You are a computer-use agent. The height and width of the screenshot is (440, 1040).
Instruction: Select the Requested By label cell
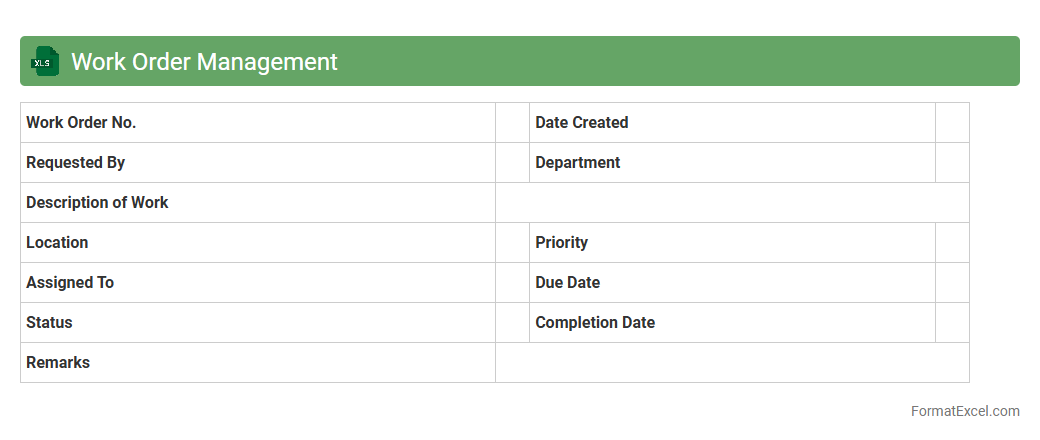257,162
